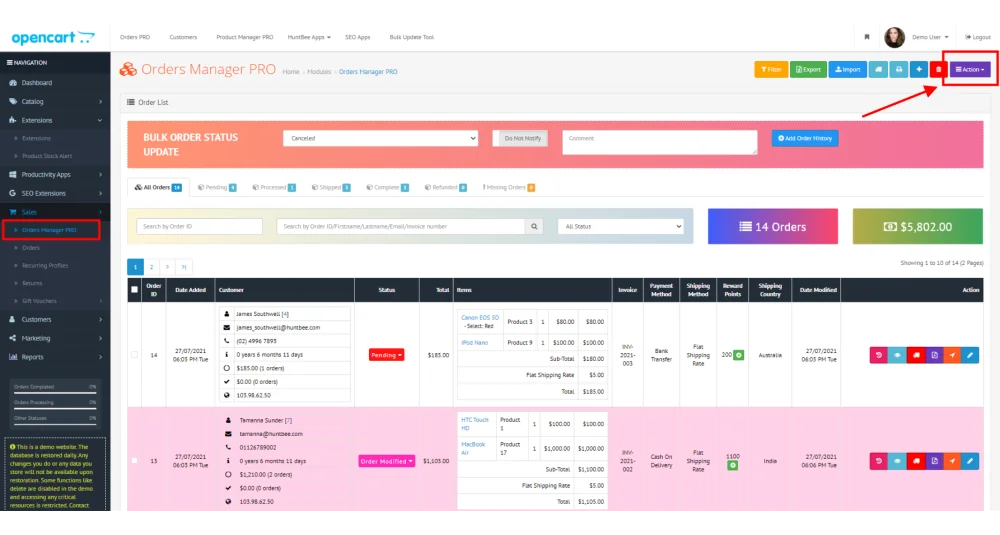The width and height of the screenshot is (1000, 535).
Task: Click pencil edit icon for order 14
Action: click(970, 355)
